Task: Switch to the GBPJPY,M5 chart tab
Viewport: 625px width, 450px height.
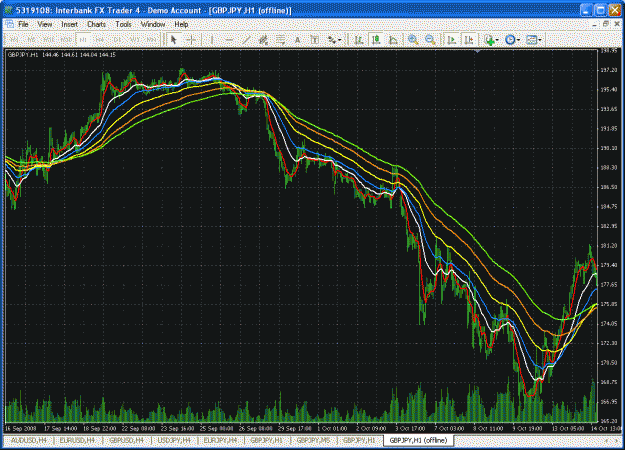Action: click(313, 440)
